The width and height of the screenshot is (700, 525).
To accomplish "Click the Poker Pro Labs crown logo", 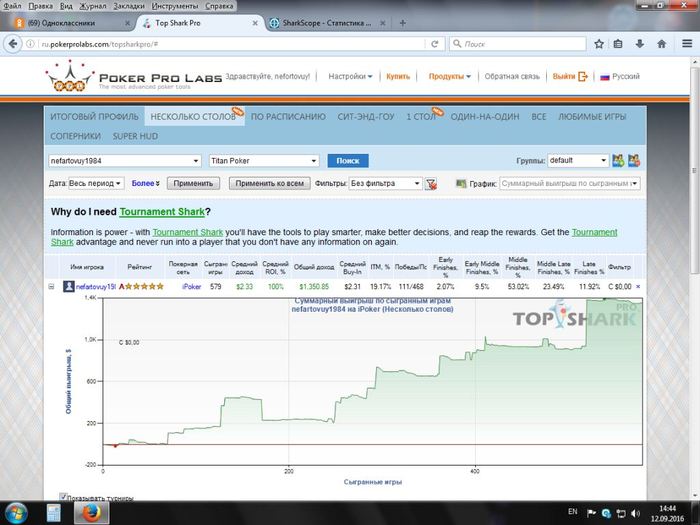I will tap(69, 77).
